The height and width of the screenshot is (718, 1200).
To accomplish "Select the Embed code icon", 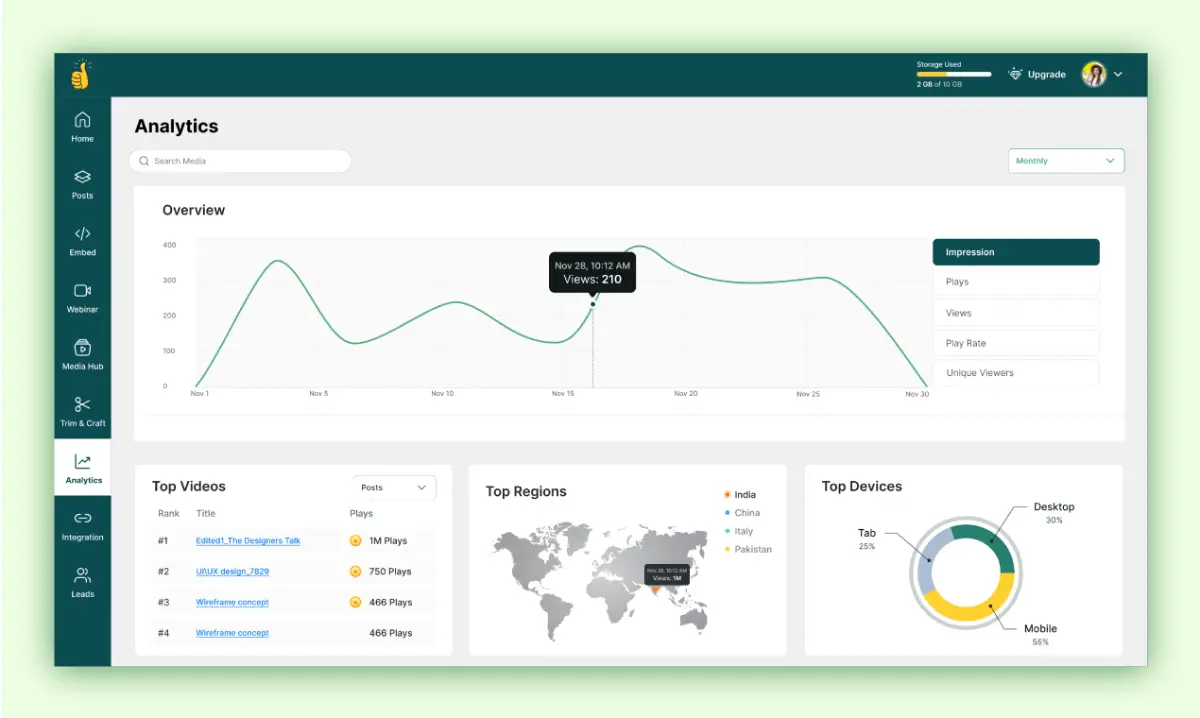I will point(82,234).
